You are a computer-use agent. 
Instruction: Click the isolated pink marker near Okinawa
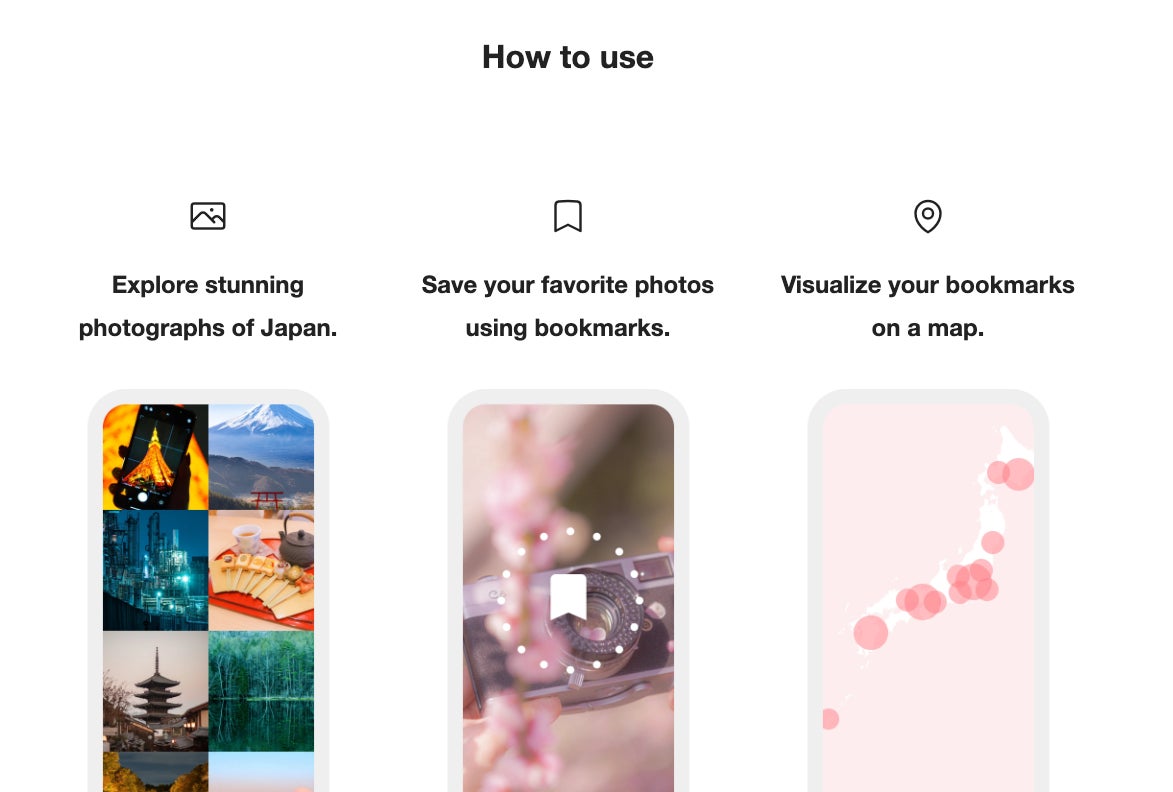click(829, 719)
